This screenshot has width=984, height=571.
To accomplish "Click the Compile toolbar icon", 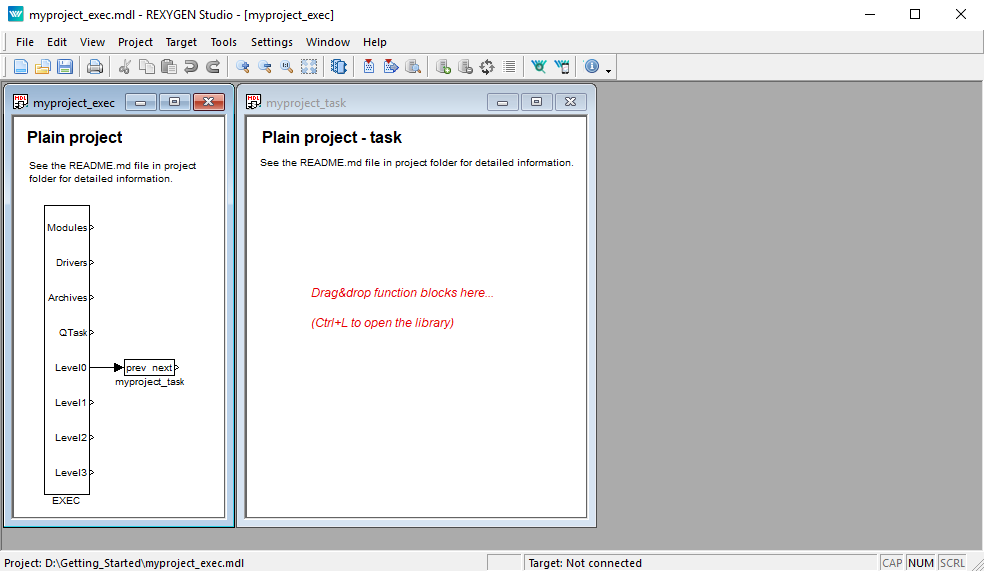I will [x=369, y=67].
